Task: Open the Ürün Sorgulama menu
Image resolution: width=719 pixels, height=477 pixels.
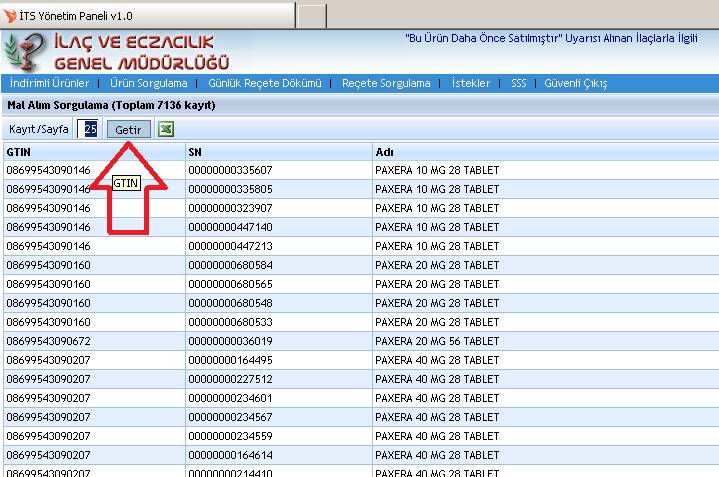Action: (x=149, y=83)
